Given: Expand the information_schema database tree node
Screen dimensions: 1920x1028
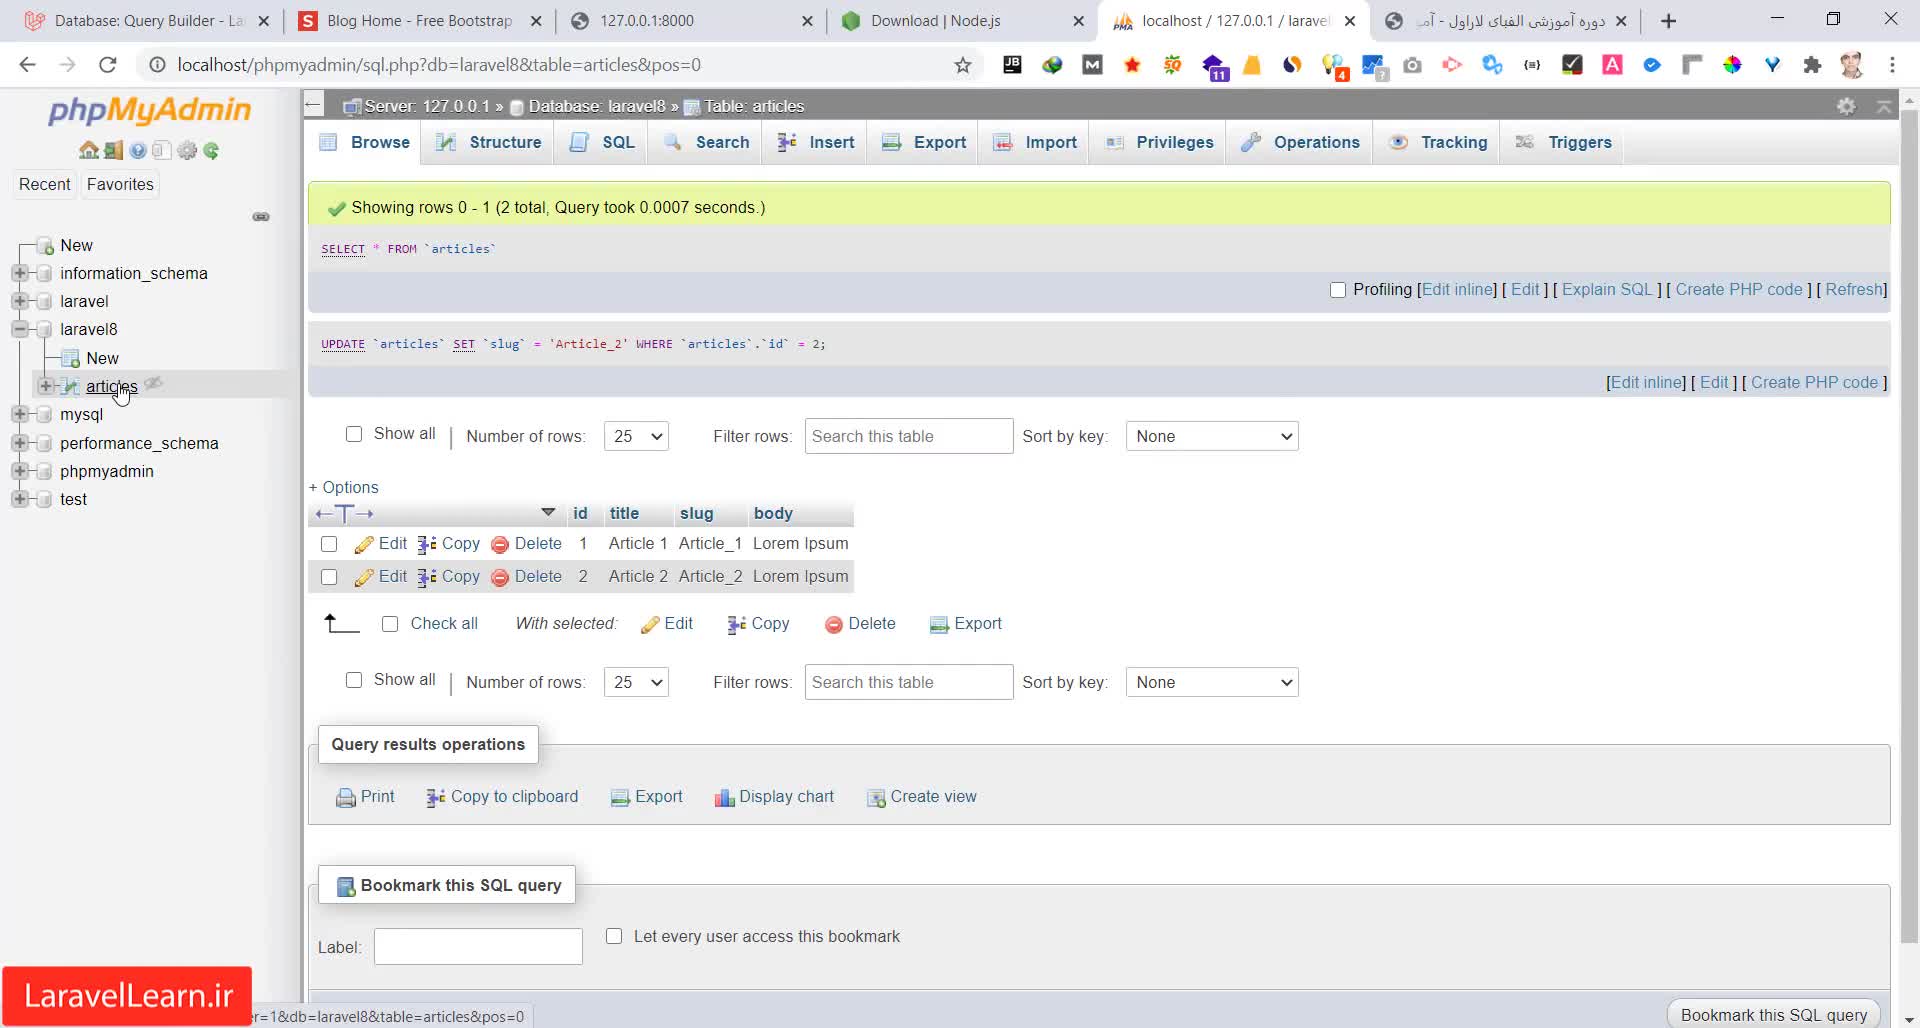Looking at the screenshot, I should pyautogui.click(x=19, y=273).
